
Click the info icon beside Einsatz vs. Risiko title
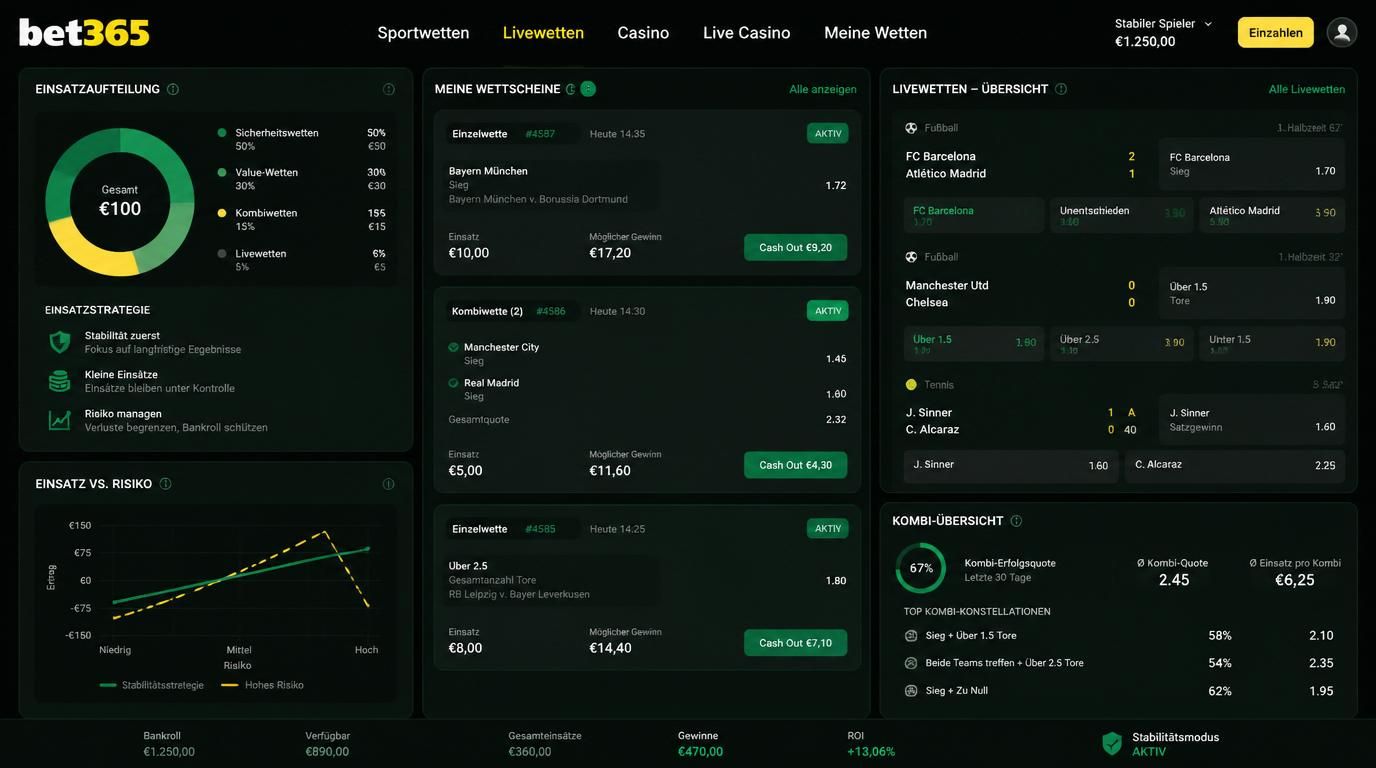(x=165, y=484)
